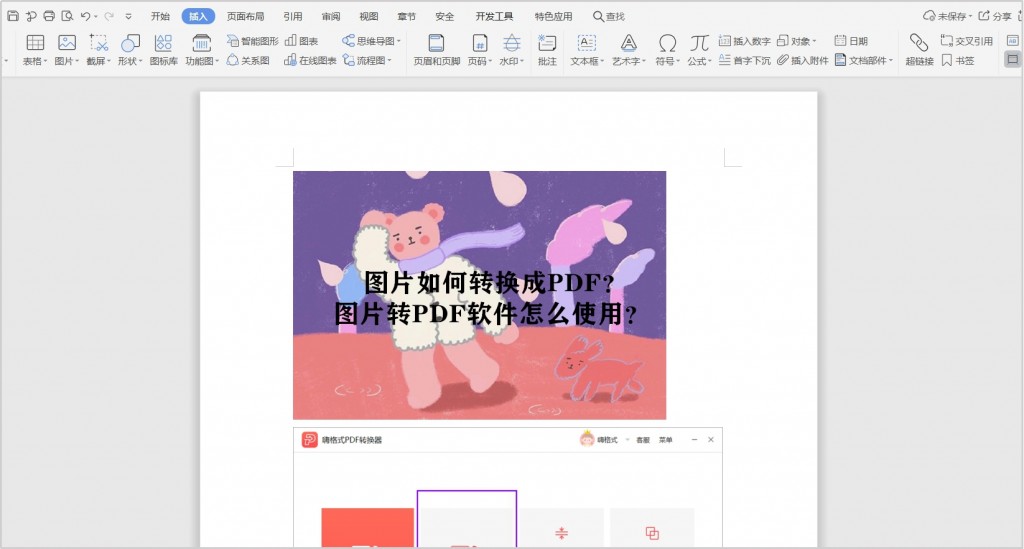
Task: Open the 开发工具 (Developer) tab
Action: 494,16
